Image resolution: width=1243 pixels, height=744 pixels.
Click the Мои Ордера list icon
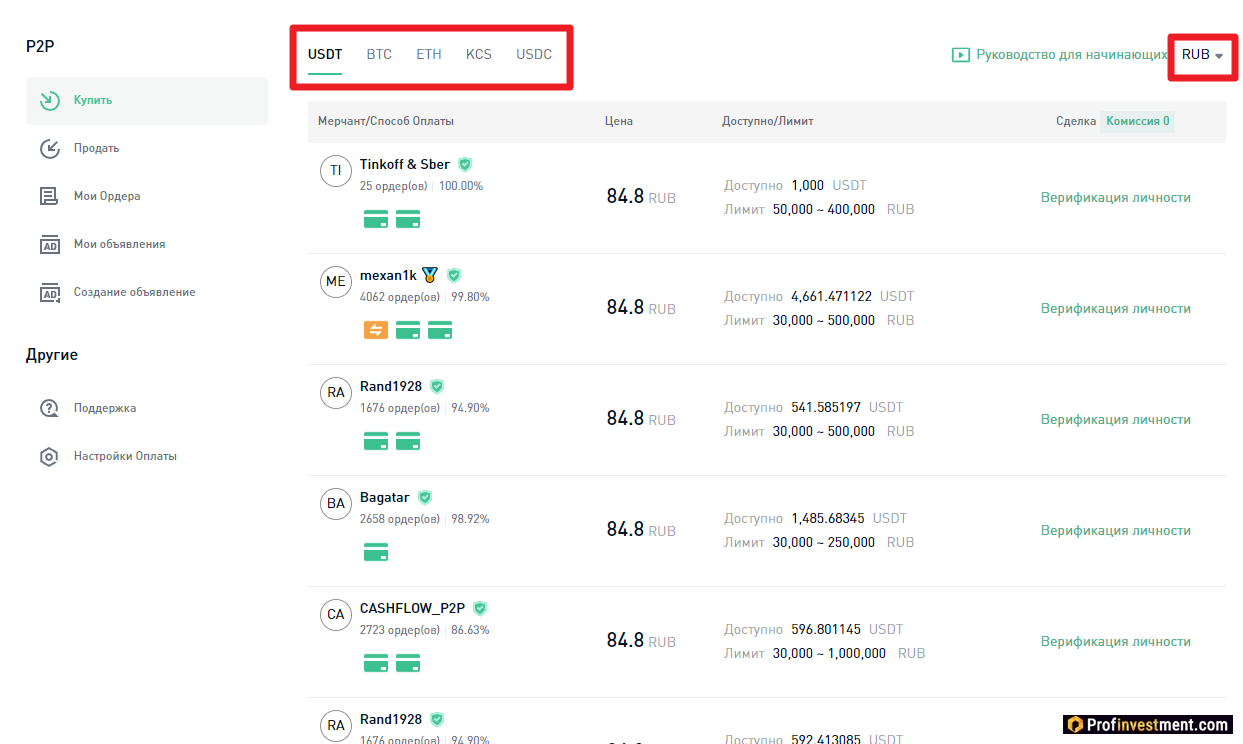(50, 197)
